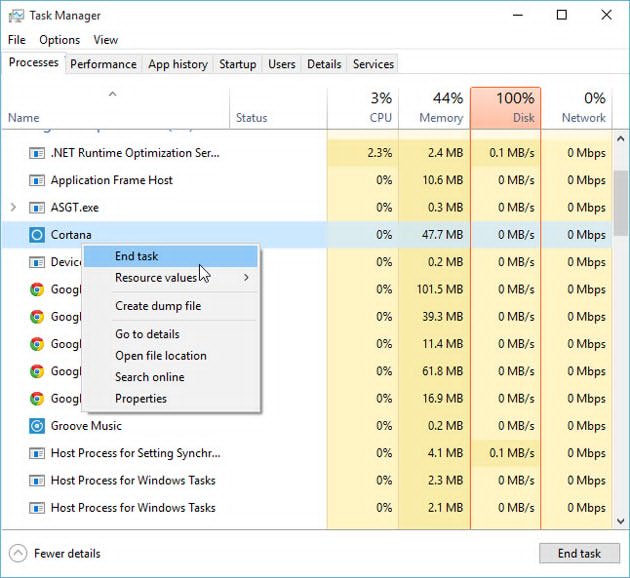
Task: Click the 101.5 MB memory value
Action: 440,290
